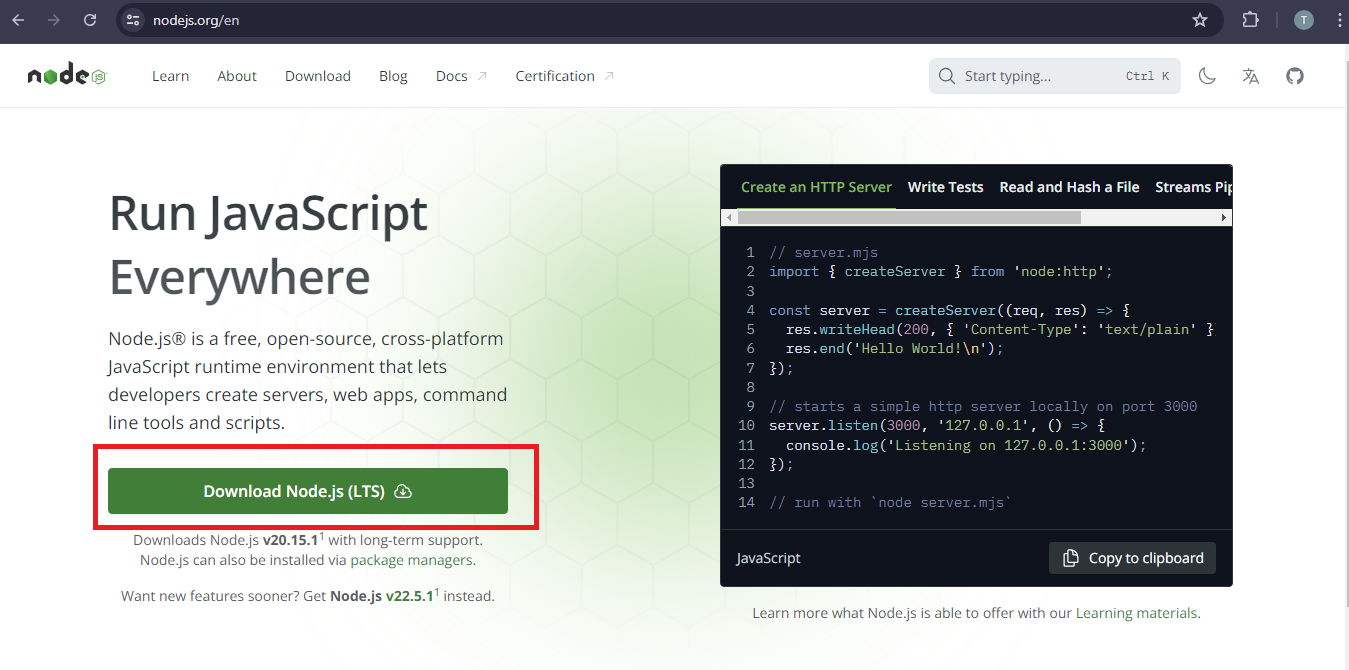Image resolution: width=1349 pixels, height=670 pixels.
Task: Open the About nav item
Action: point(237,76)
